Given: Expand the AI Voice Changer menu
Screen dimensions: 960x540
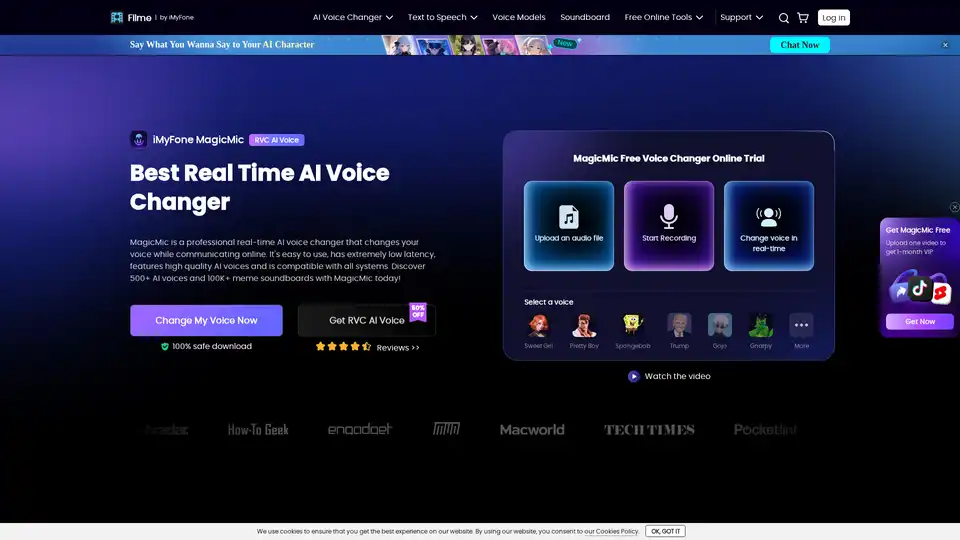Looking at the screenshot, I should click(x=352, y=18).
